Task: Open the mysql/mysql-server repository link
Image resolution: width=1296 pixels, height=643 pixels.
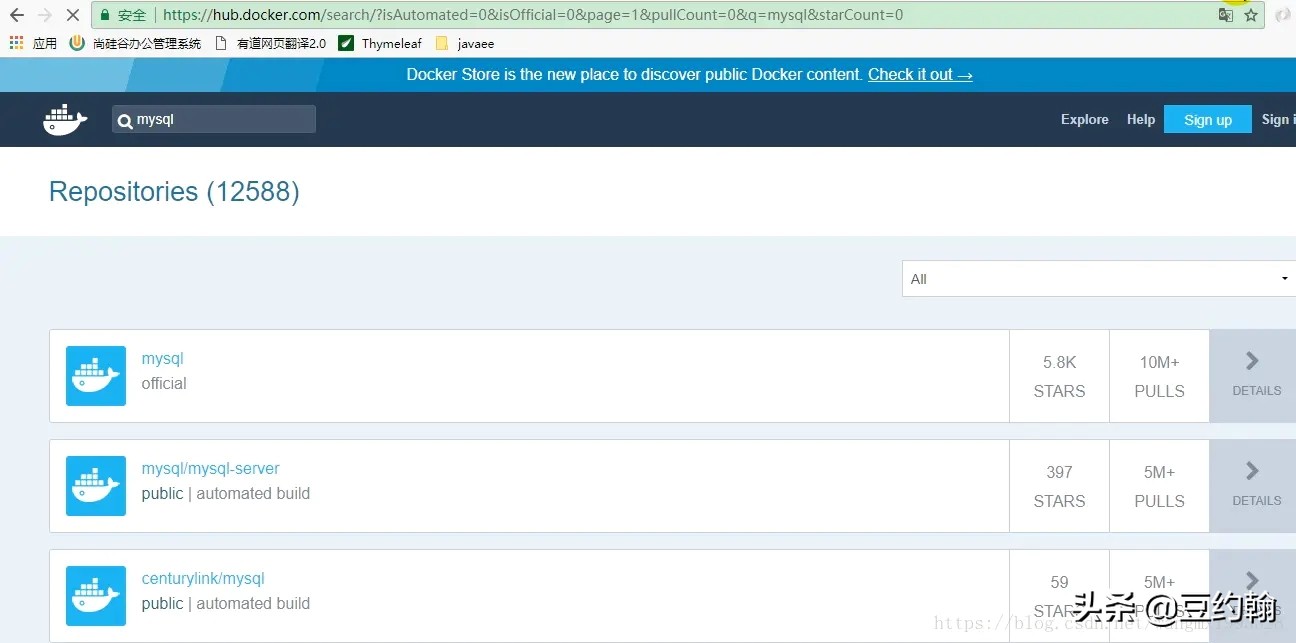Action: tap(211, 469)
